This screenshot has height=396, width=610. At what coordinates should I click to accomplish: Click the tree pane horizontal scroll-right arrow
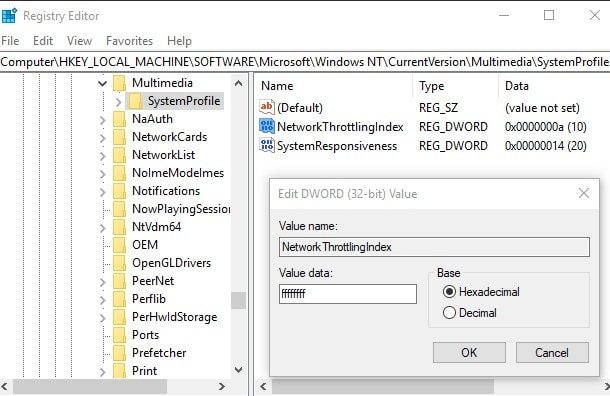click(222, 386)
